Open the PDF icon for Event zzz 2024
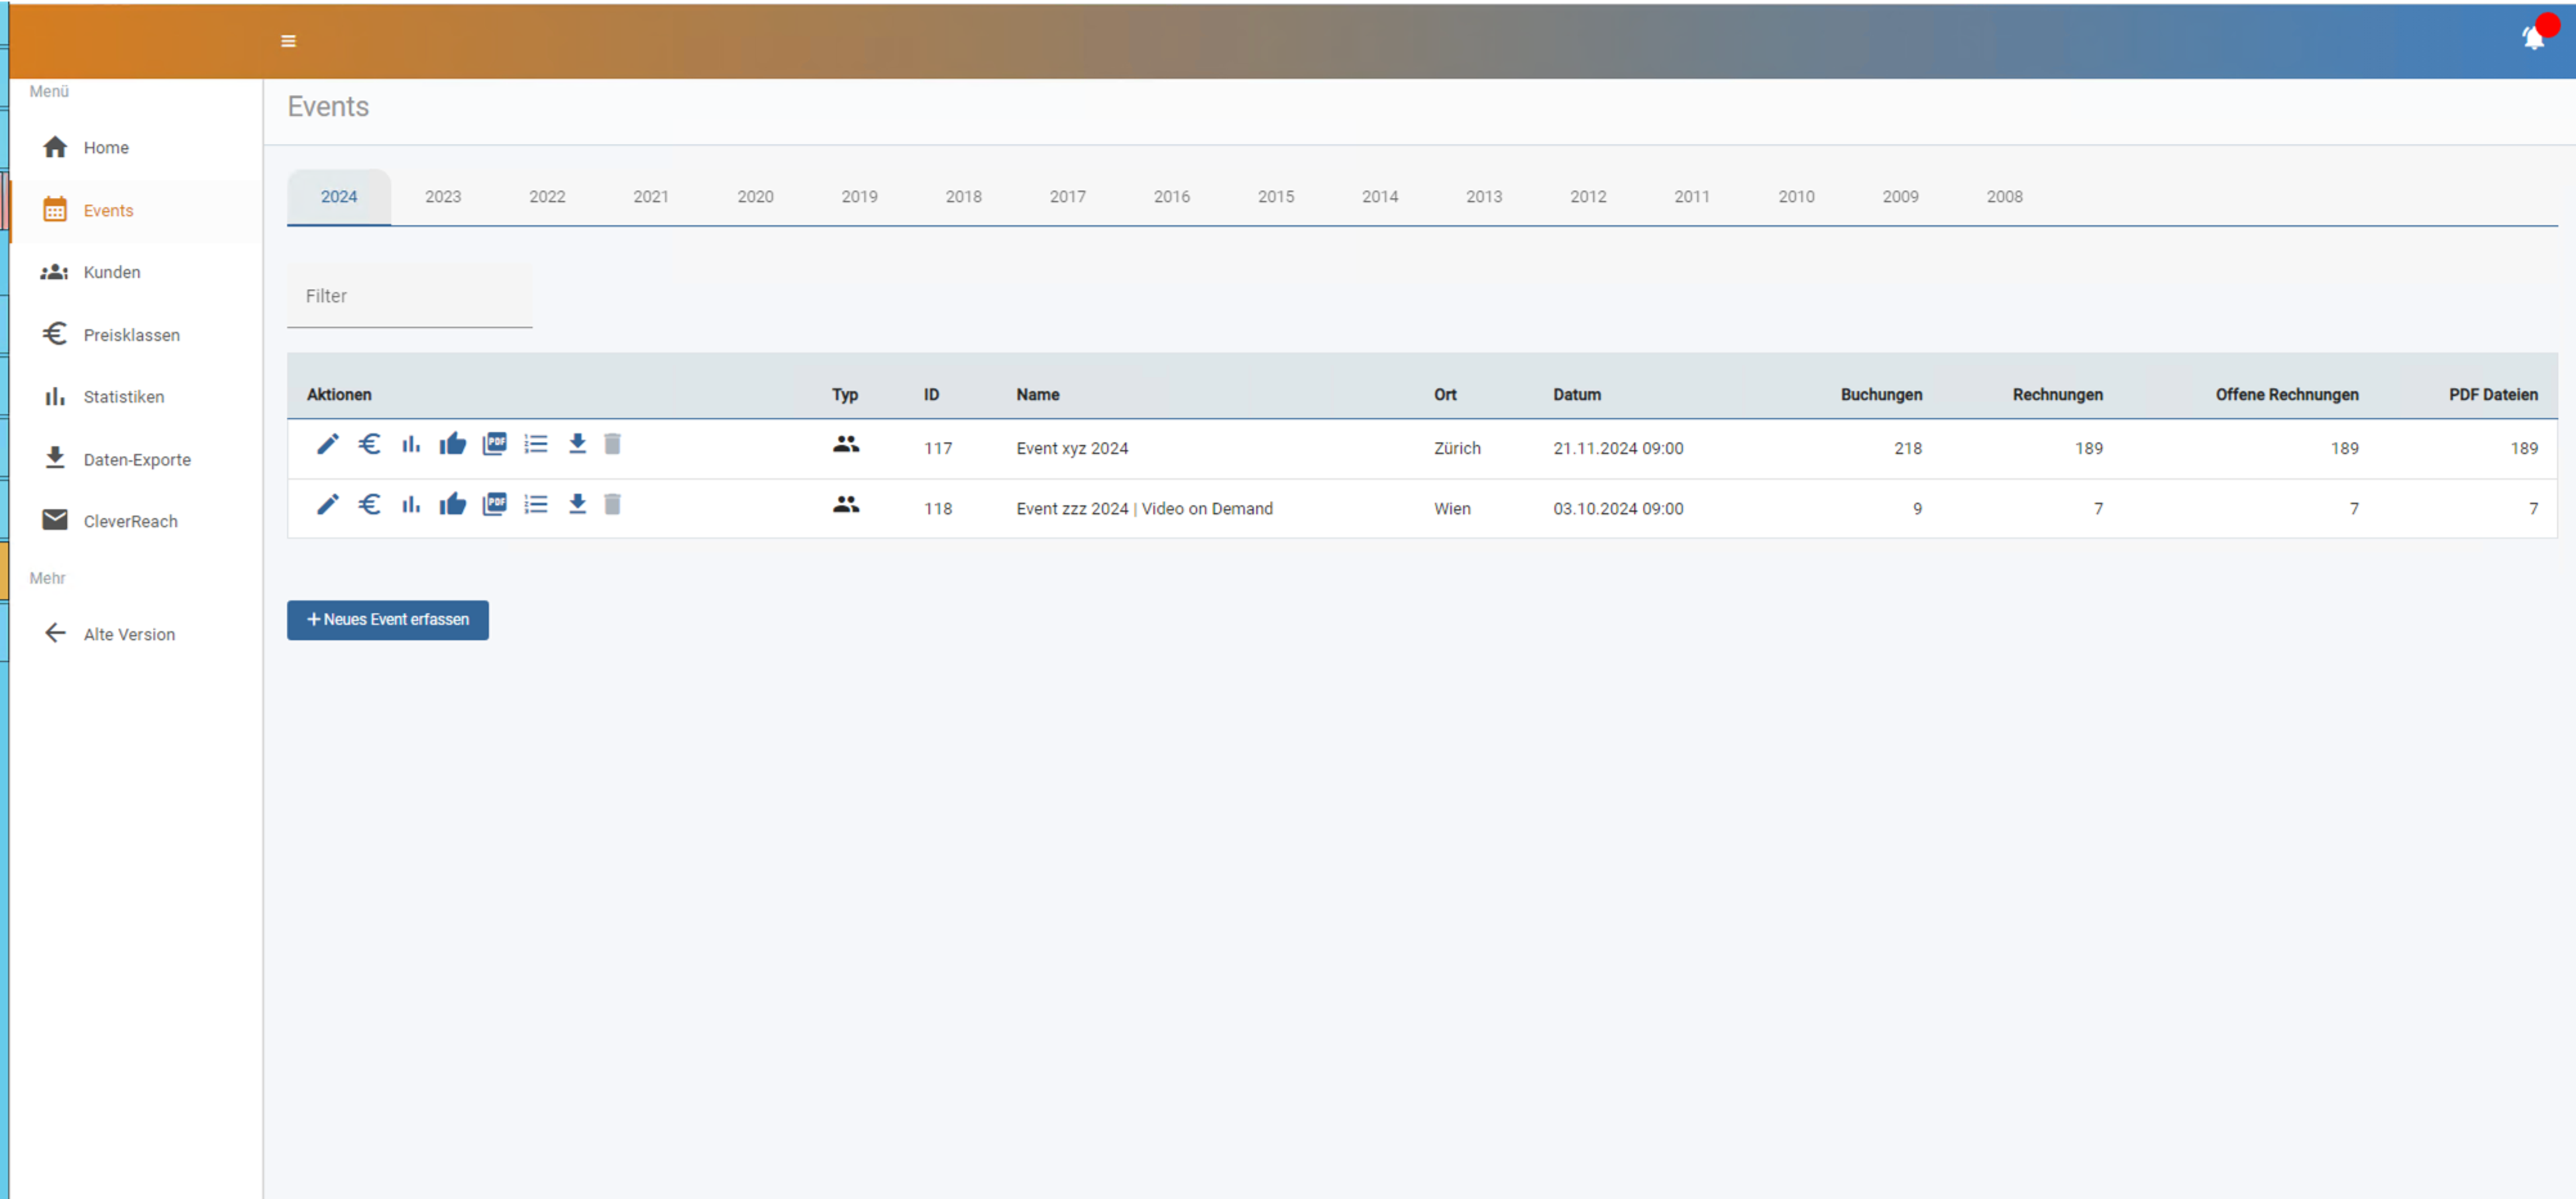This screenshot has height=1199, width=2576. click(495, 504)
